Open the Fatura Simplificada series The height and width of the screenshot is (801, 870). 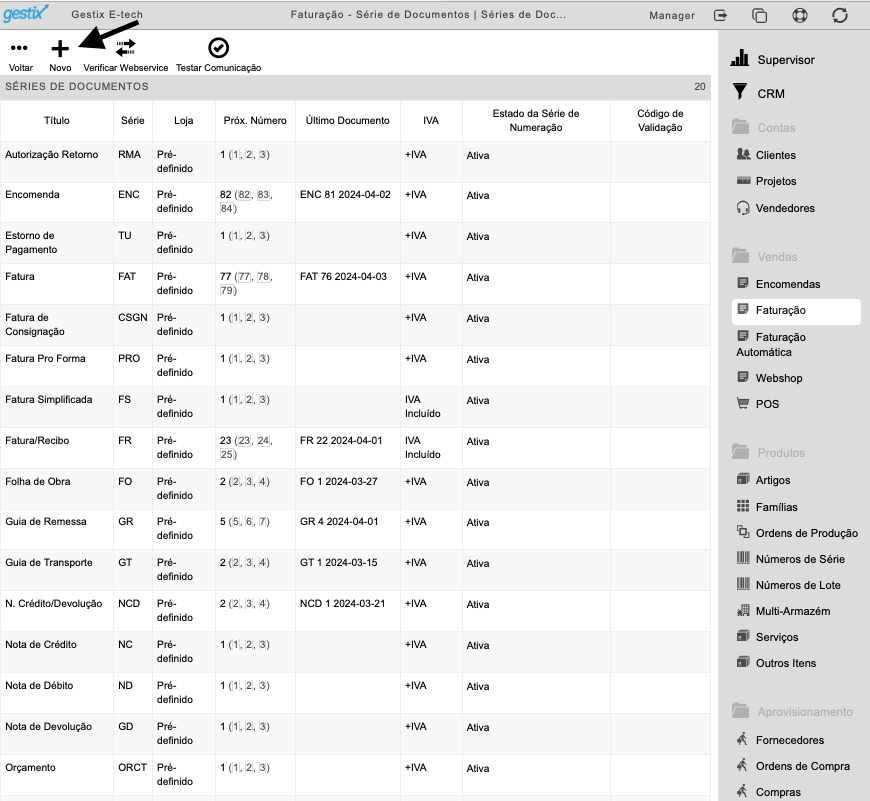click(48, 399)
